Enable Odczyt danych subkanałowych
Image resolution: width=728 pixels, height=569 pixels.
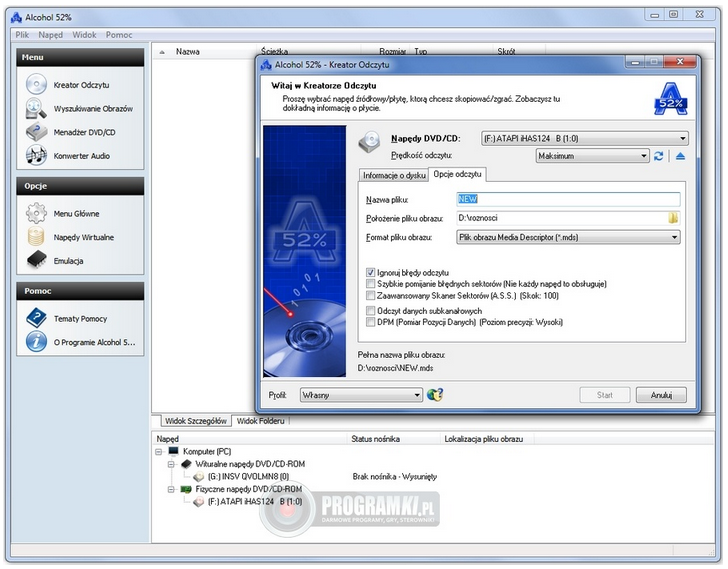(x=370, y=310)
